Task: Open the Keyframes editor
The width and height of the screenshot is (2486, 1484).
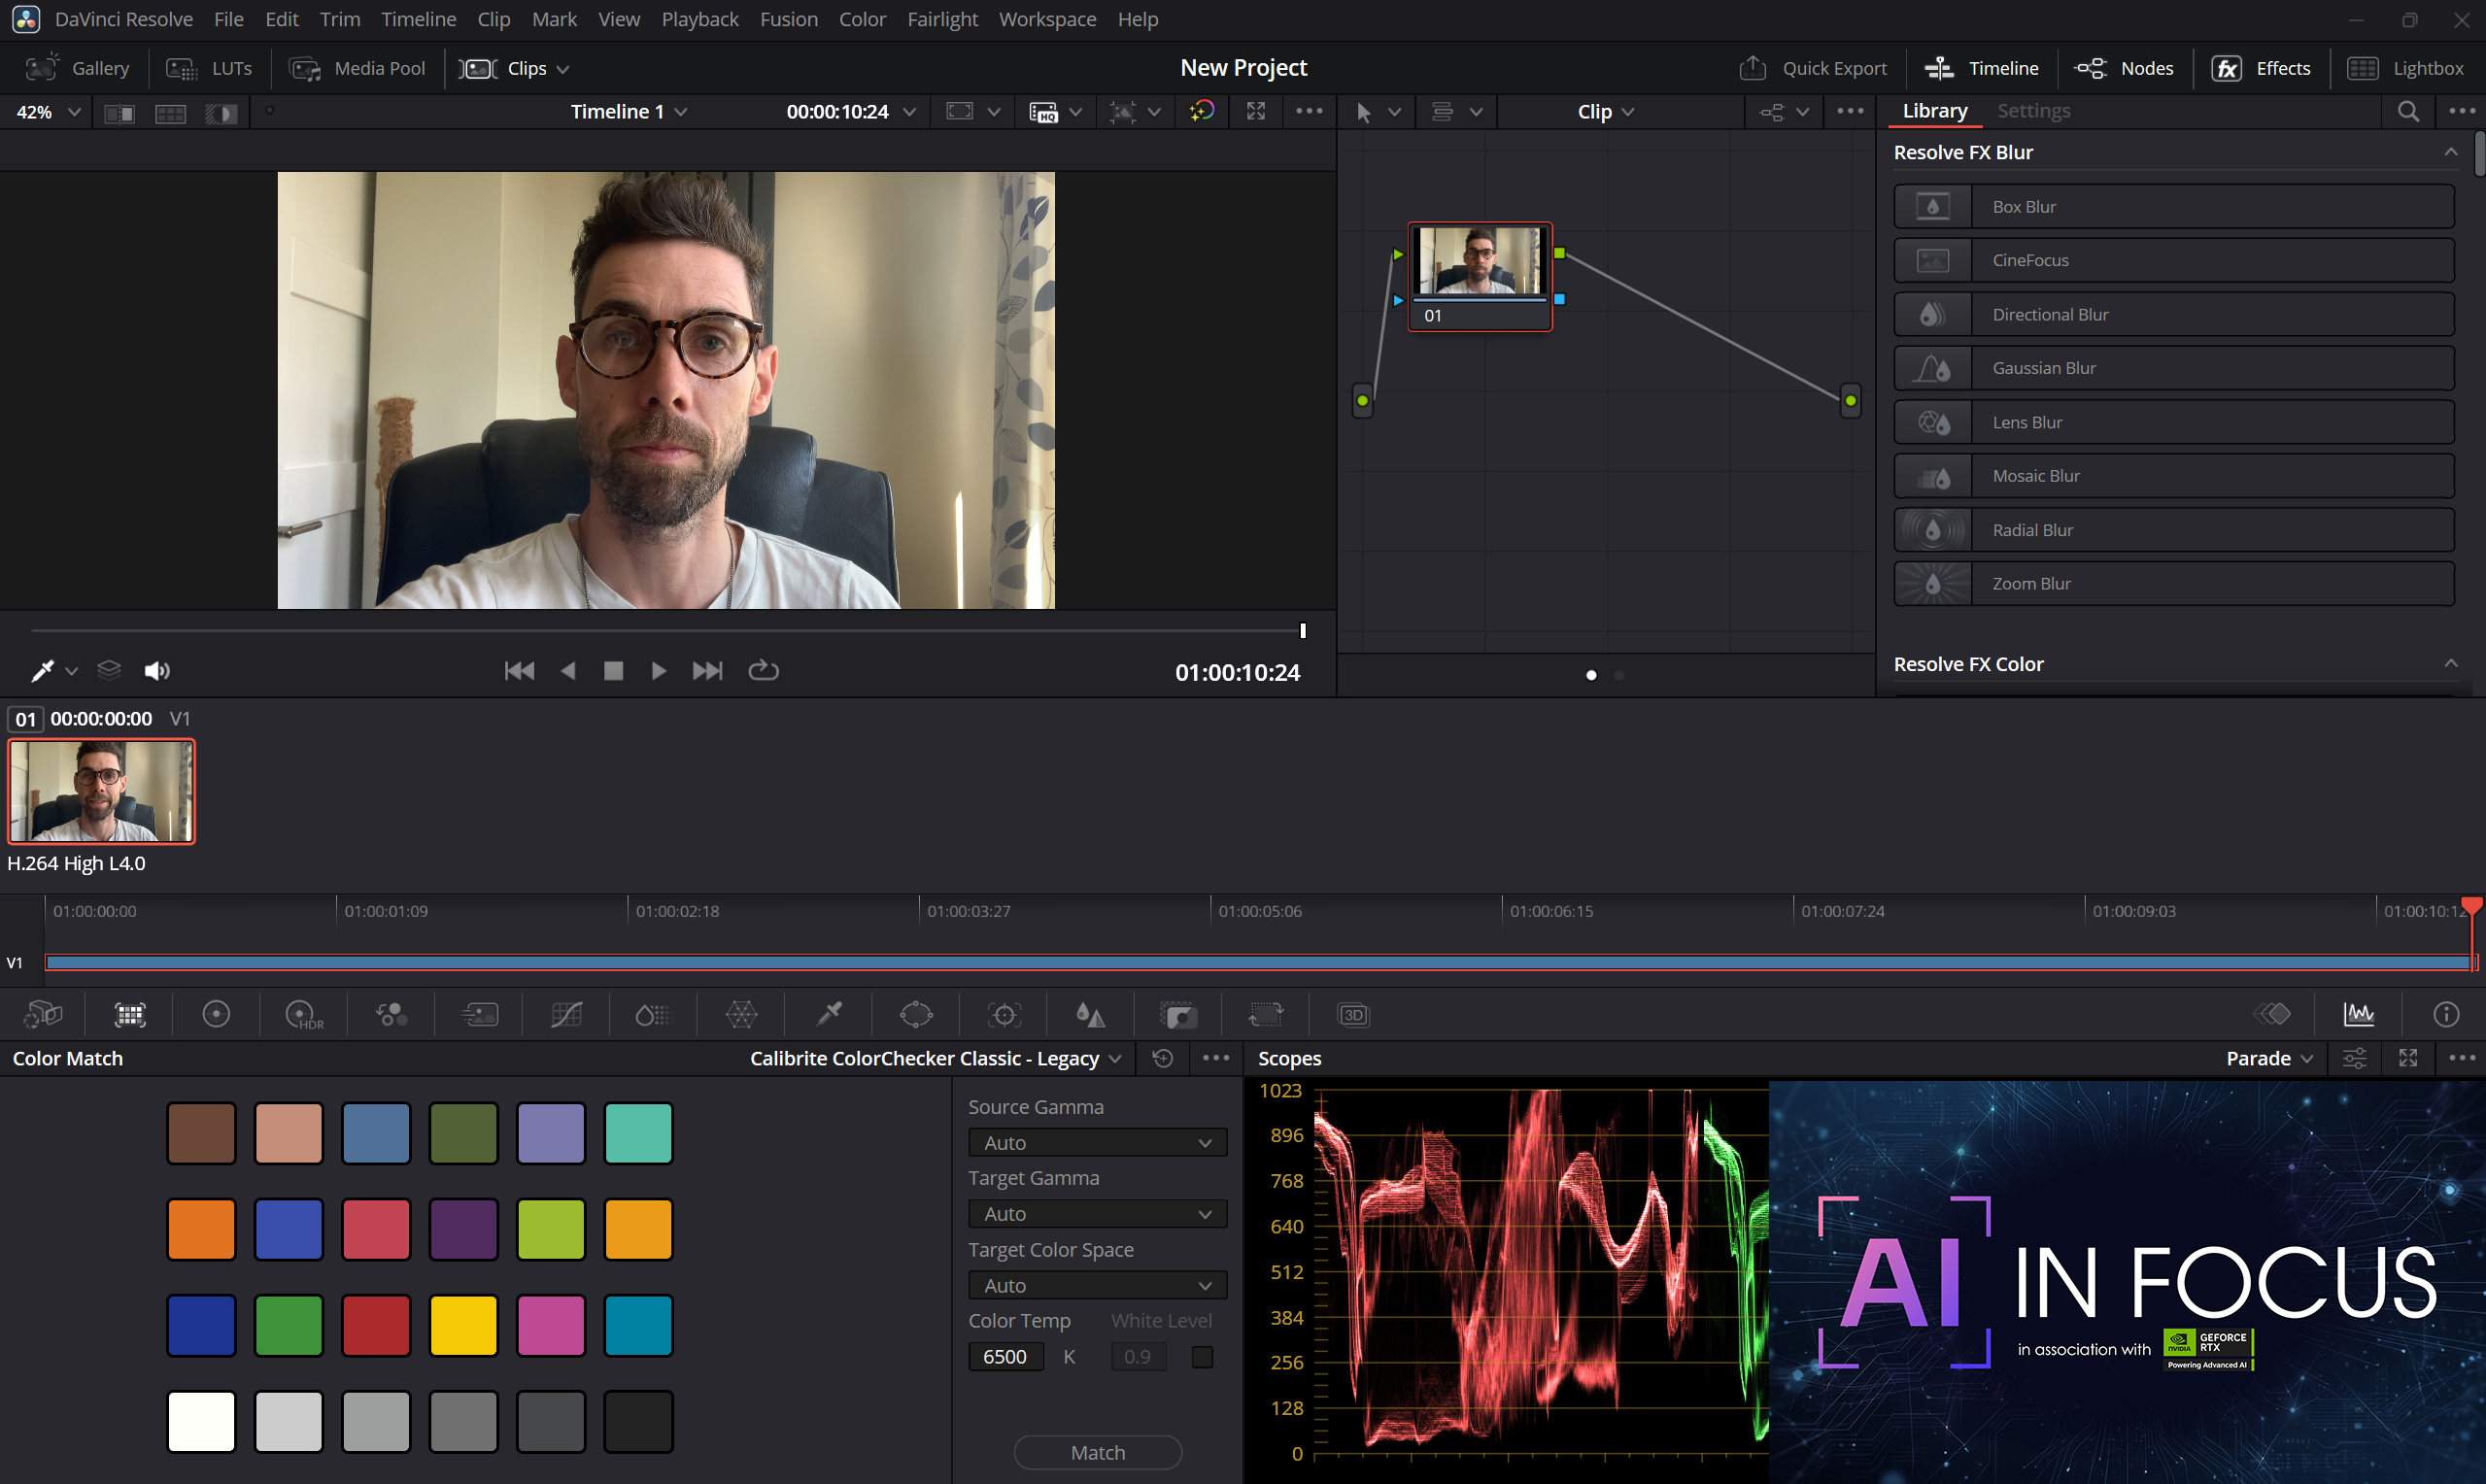Action: 2272,1015
